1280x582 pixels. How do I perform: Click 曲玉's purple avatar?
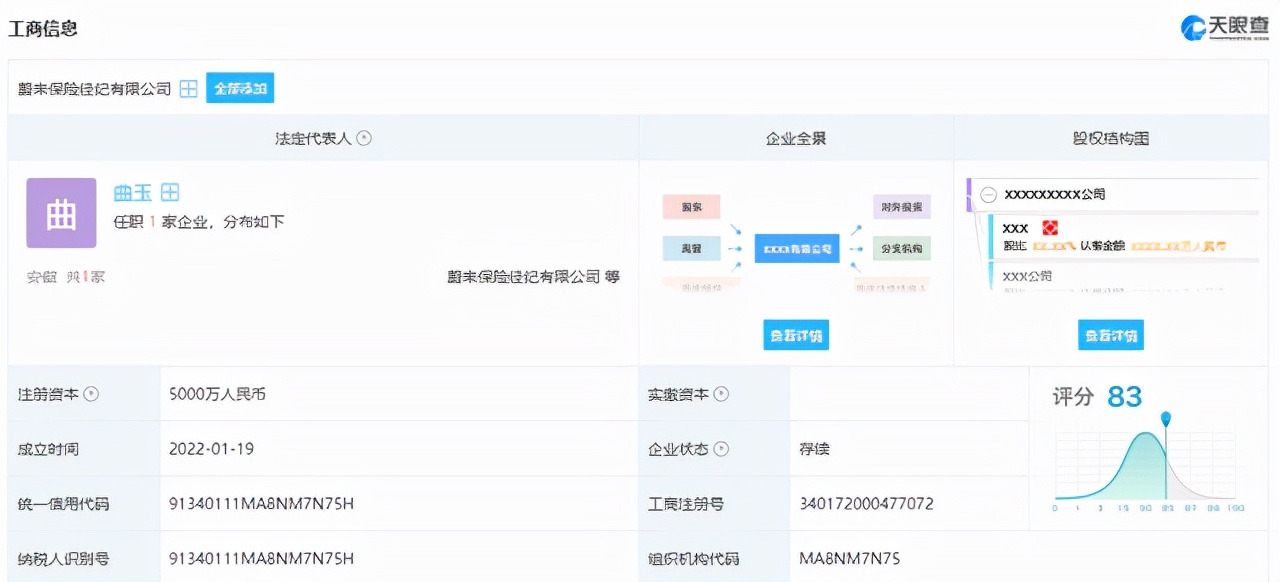61,212
